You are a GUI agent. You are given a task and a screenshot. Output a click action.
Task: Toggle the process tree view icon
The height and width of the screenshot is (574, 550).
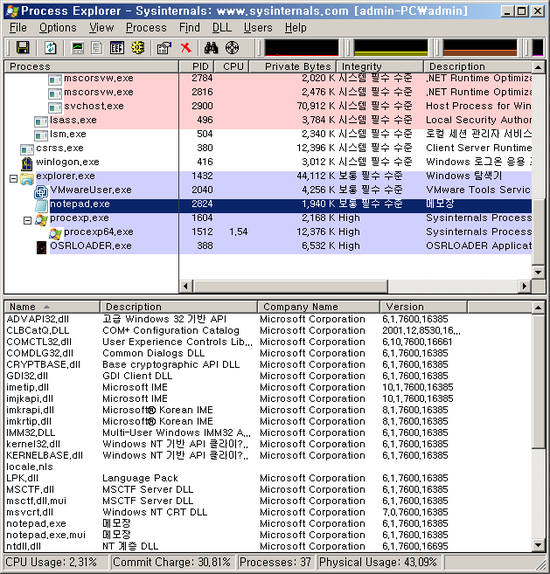click(97, 48)
